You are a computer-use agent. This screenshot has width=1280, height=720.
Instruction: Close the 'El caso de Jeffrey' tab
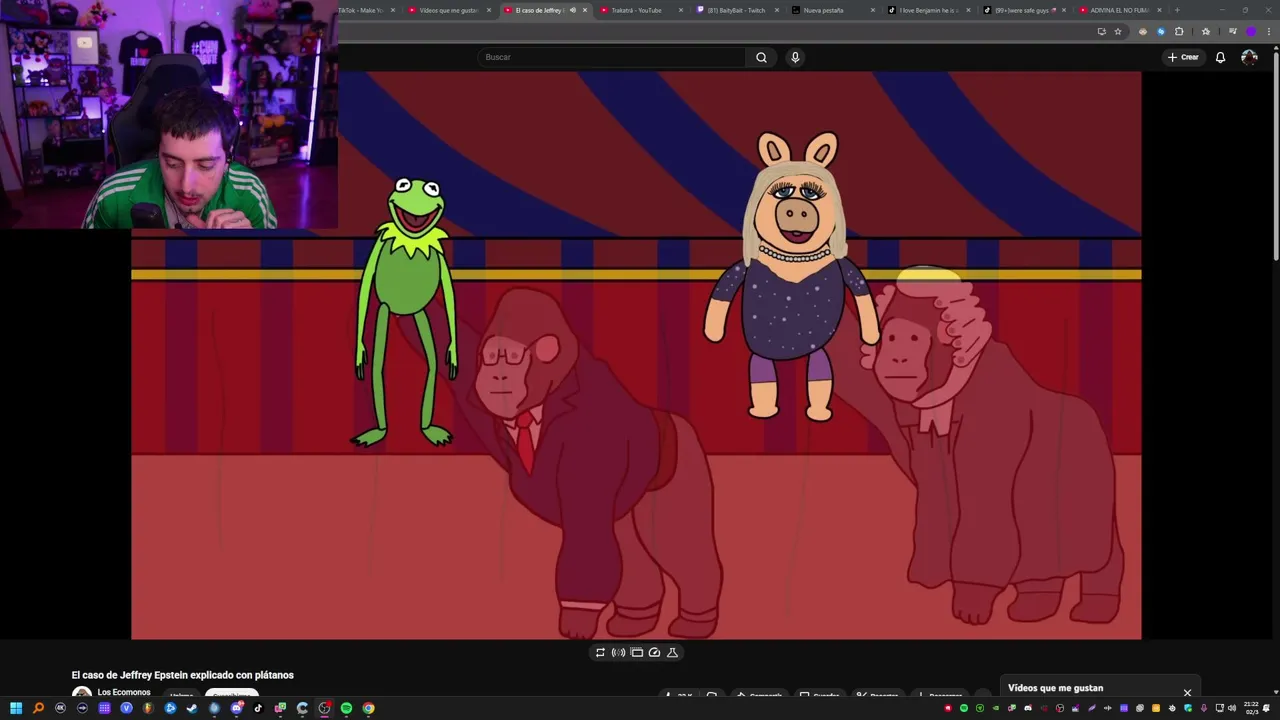point(585,10)
